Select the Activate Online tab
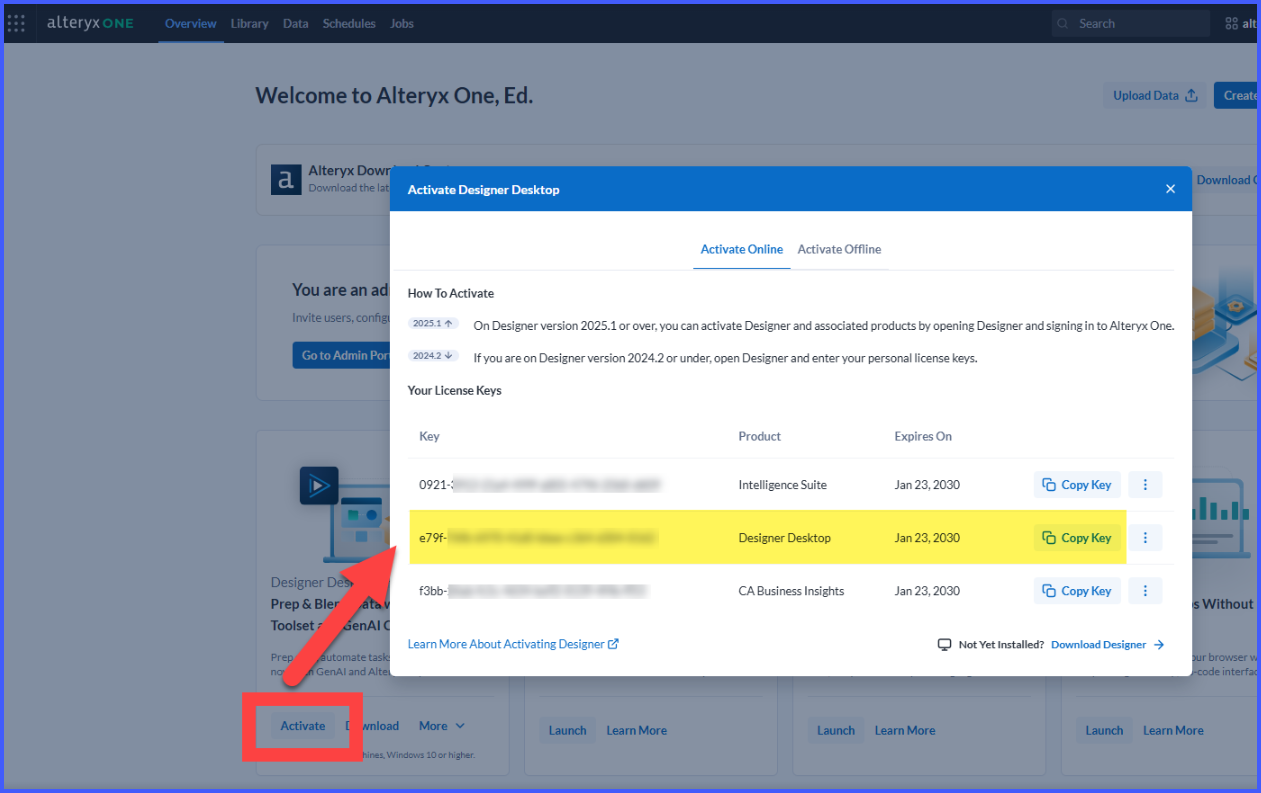1261x793 pixels. (742, 249)
